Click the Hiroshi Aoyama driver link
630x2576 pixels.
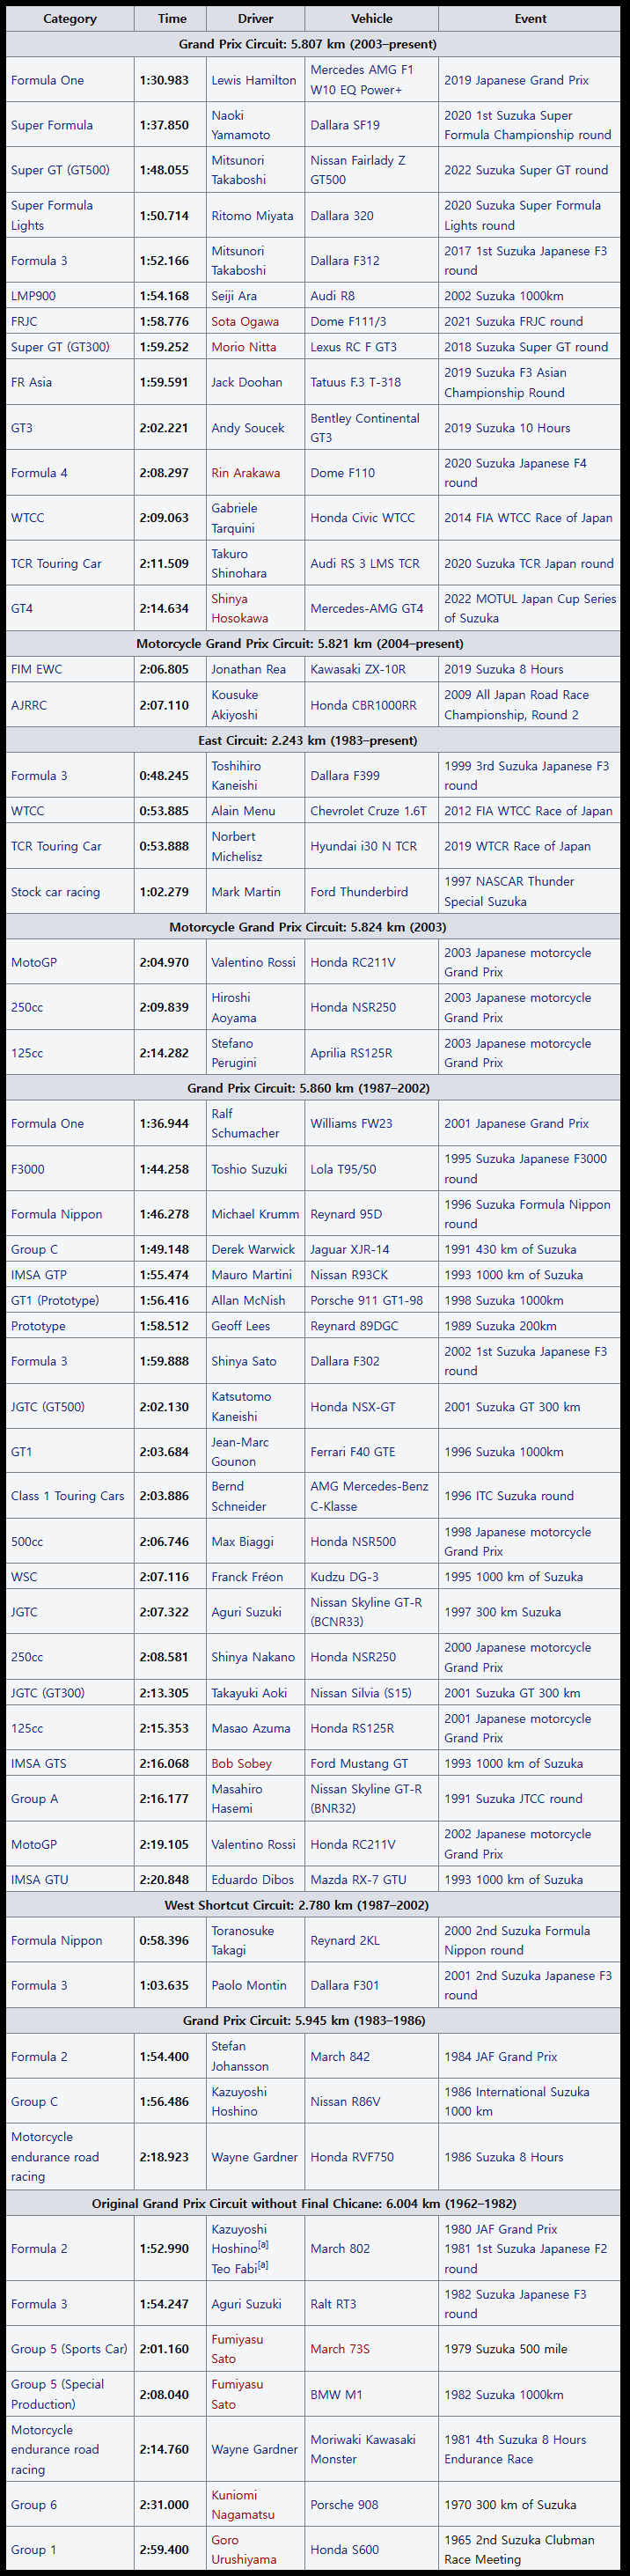pyautogui.click(x=234, y=1008)
